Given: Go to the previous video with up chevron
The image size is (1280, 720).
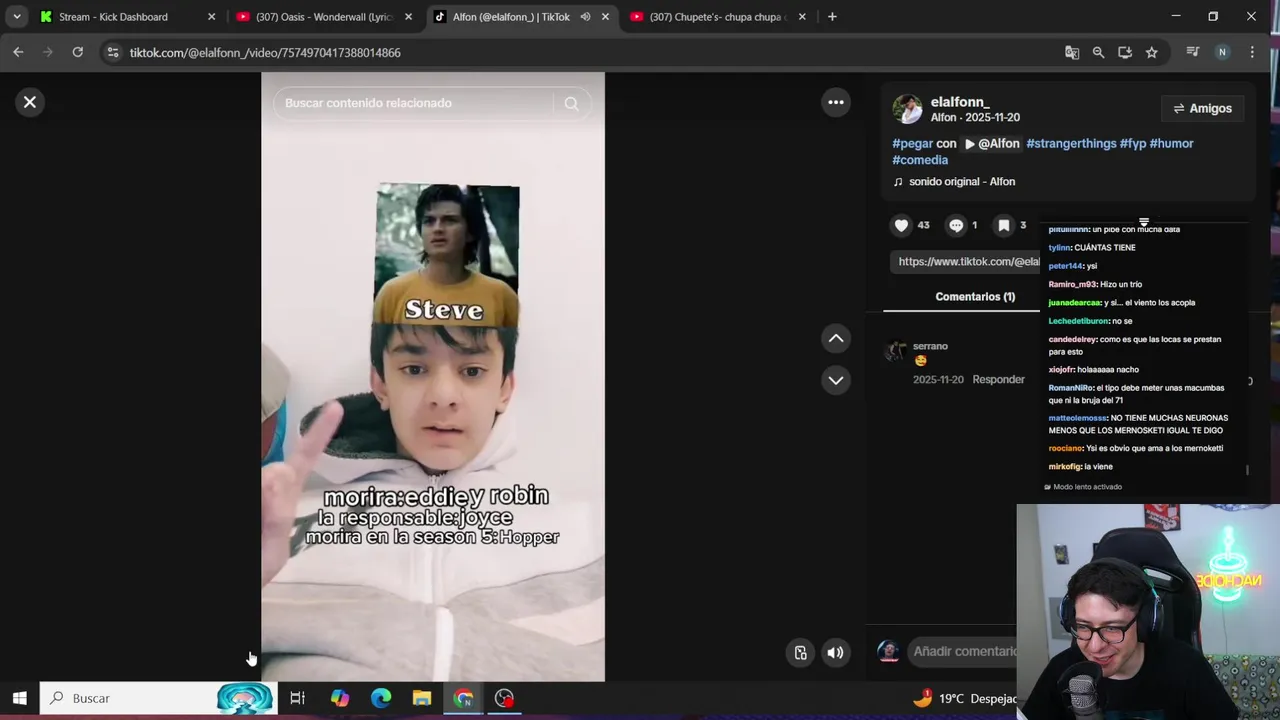Looking at the screenshot, I should (x=836, y=339).
